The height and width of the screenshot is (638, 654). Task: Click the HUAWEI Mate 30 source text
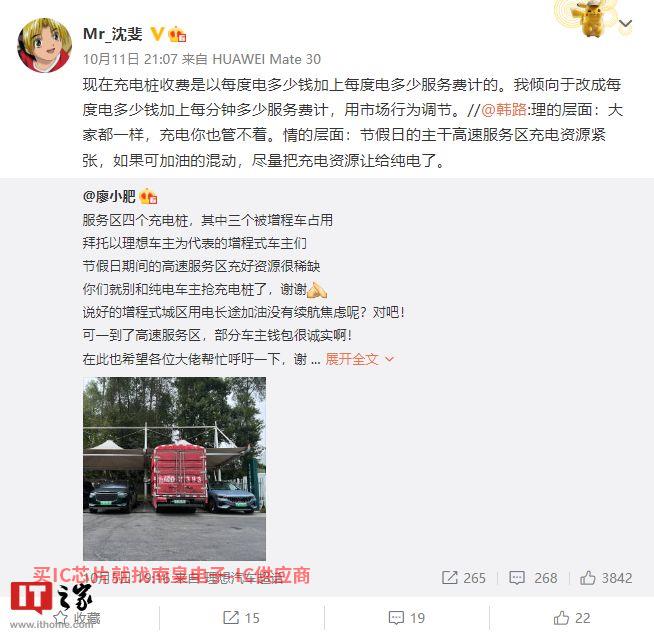pos(267,59)
